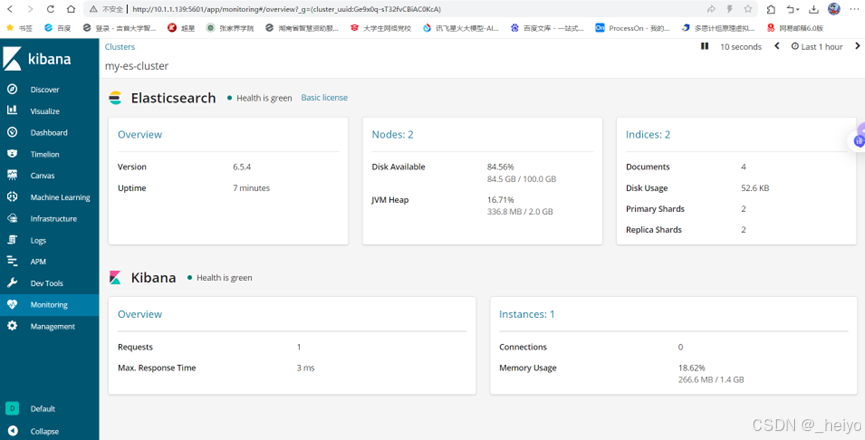Image resolution: width=865 pixels, height=440 pixels.
Task: Click the share icon in address bar
Action: (x=711, y=9)
